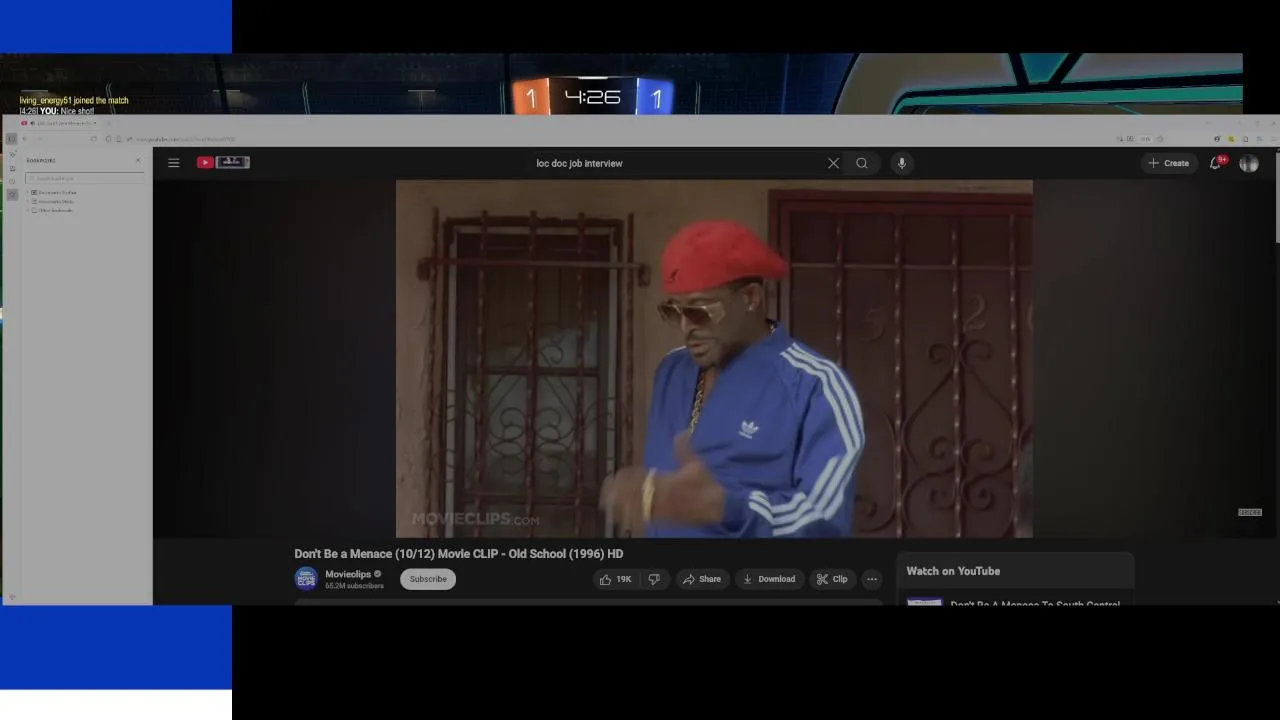The width and height of the screenshot is (1280, 720).
Task: Subscribe to Movieclips channel
Action: pyautogui.click(x=428, y=579)
